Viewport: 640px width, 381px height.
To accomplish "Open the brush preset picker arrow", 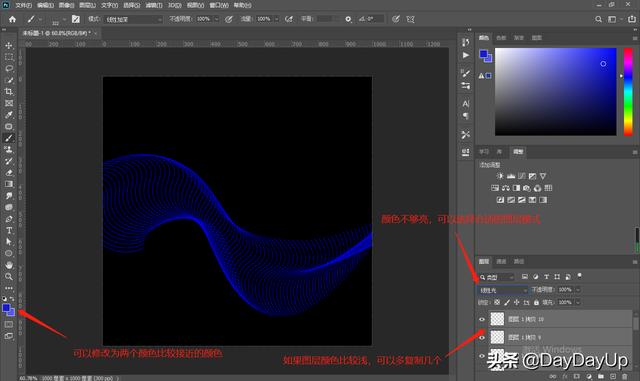I will [x=64, y=19].
